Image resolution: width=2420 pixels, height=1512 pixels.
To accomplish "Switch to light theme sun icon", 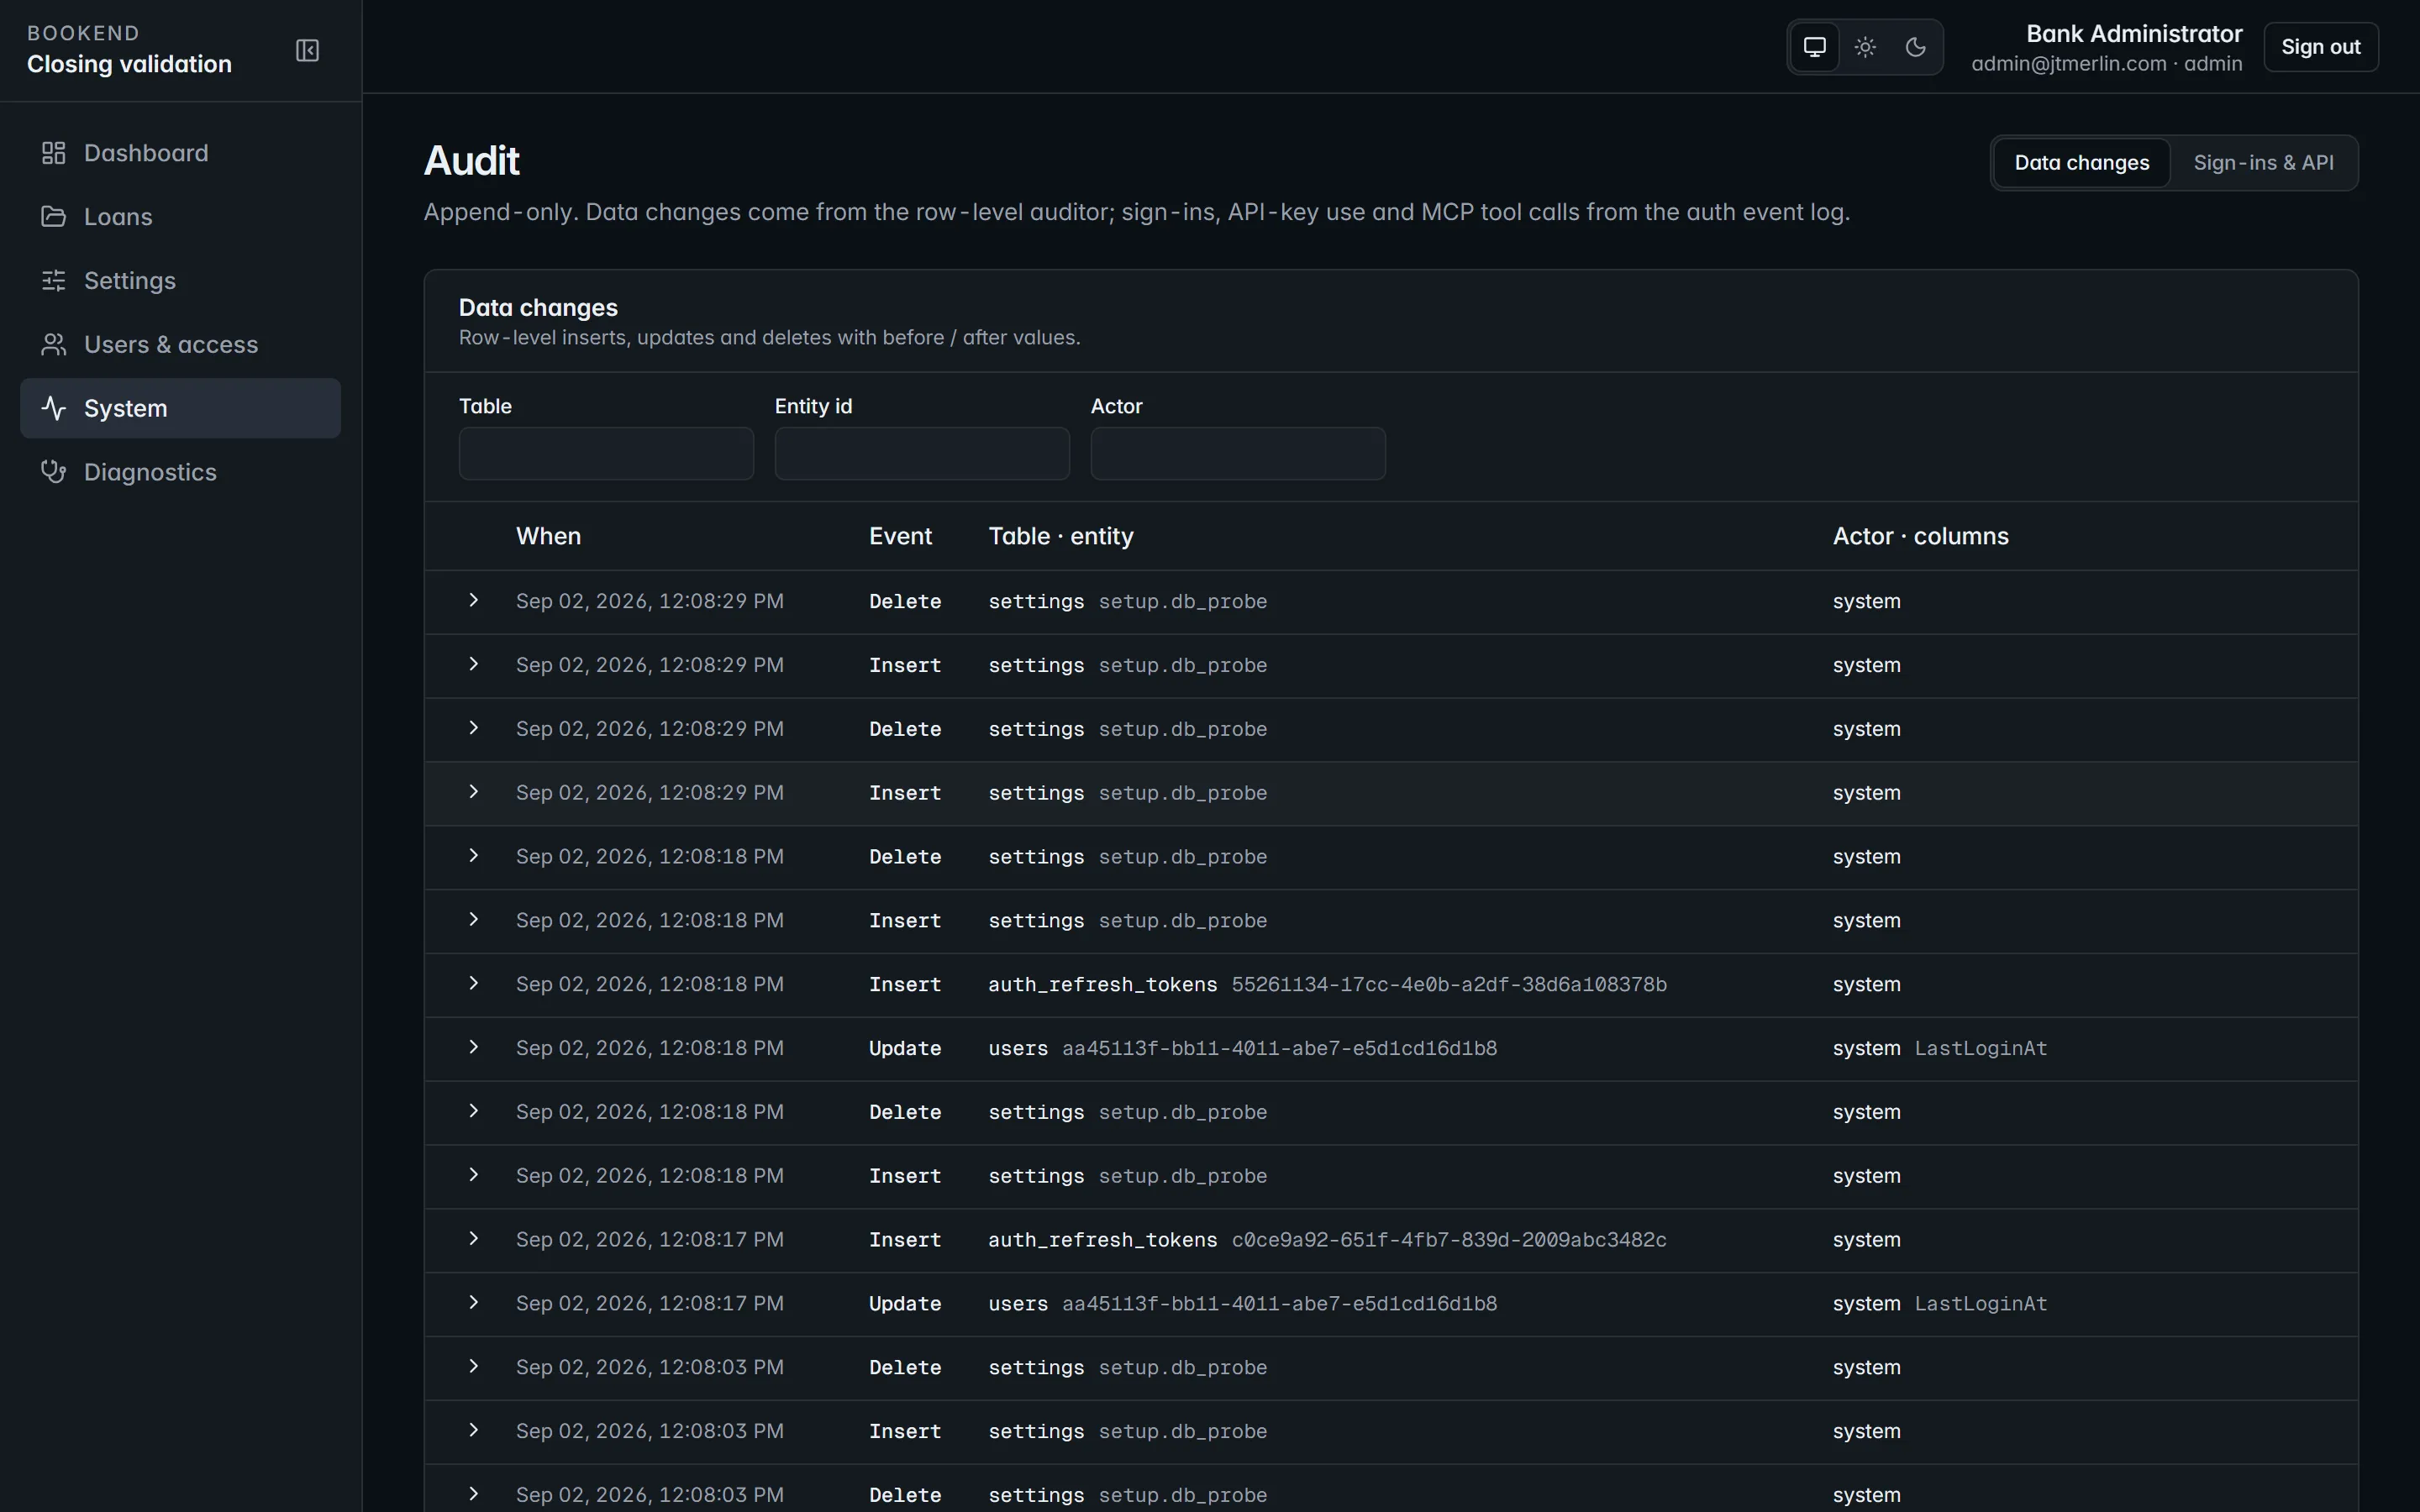I will point(1865,47).
